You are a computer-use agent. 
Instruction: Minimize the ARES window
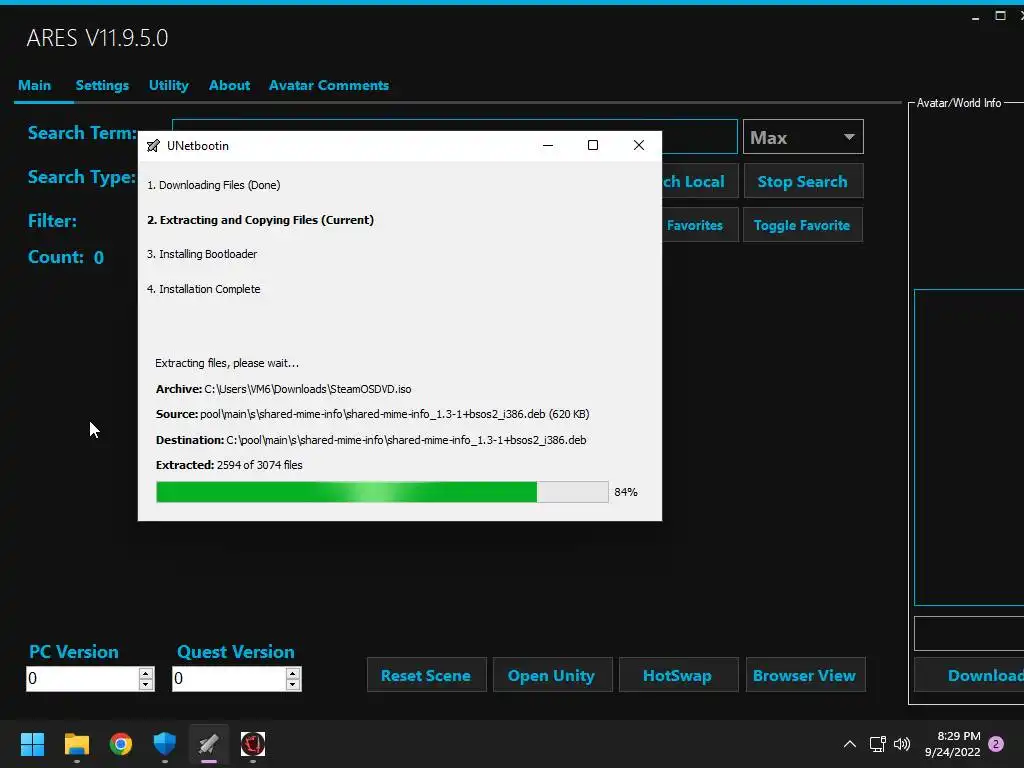click(975, 17)
